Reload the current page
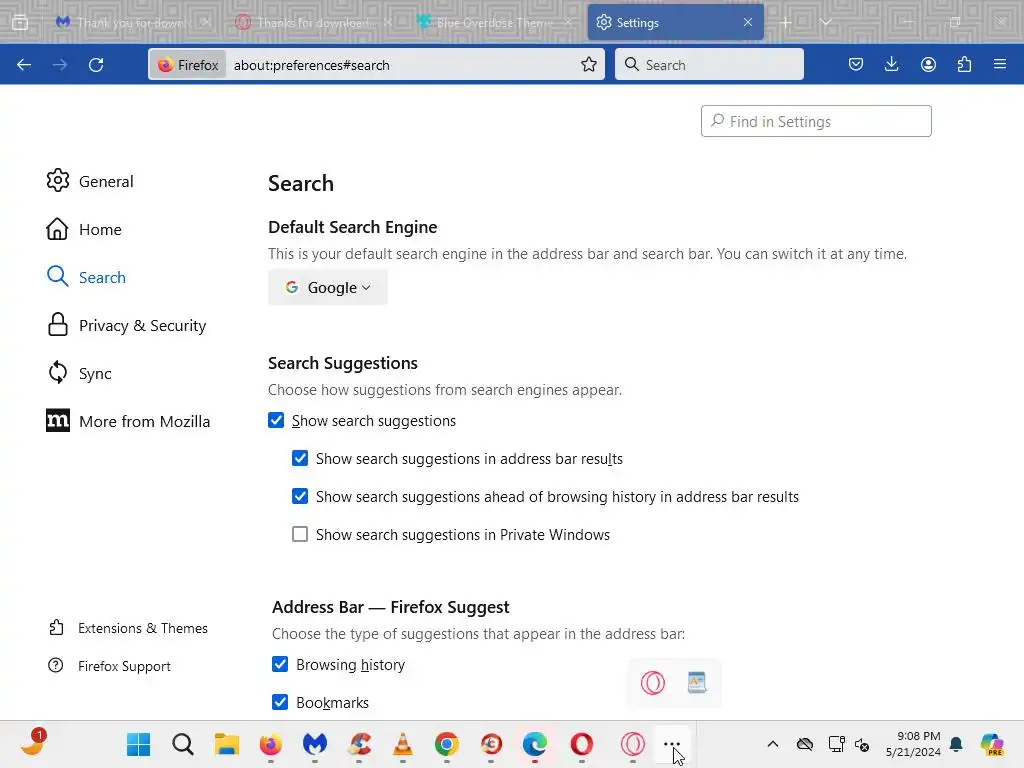The width and height of the screenshot is (1024, 768). point(96,65)
